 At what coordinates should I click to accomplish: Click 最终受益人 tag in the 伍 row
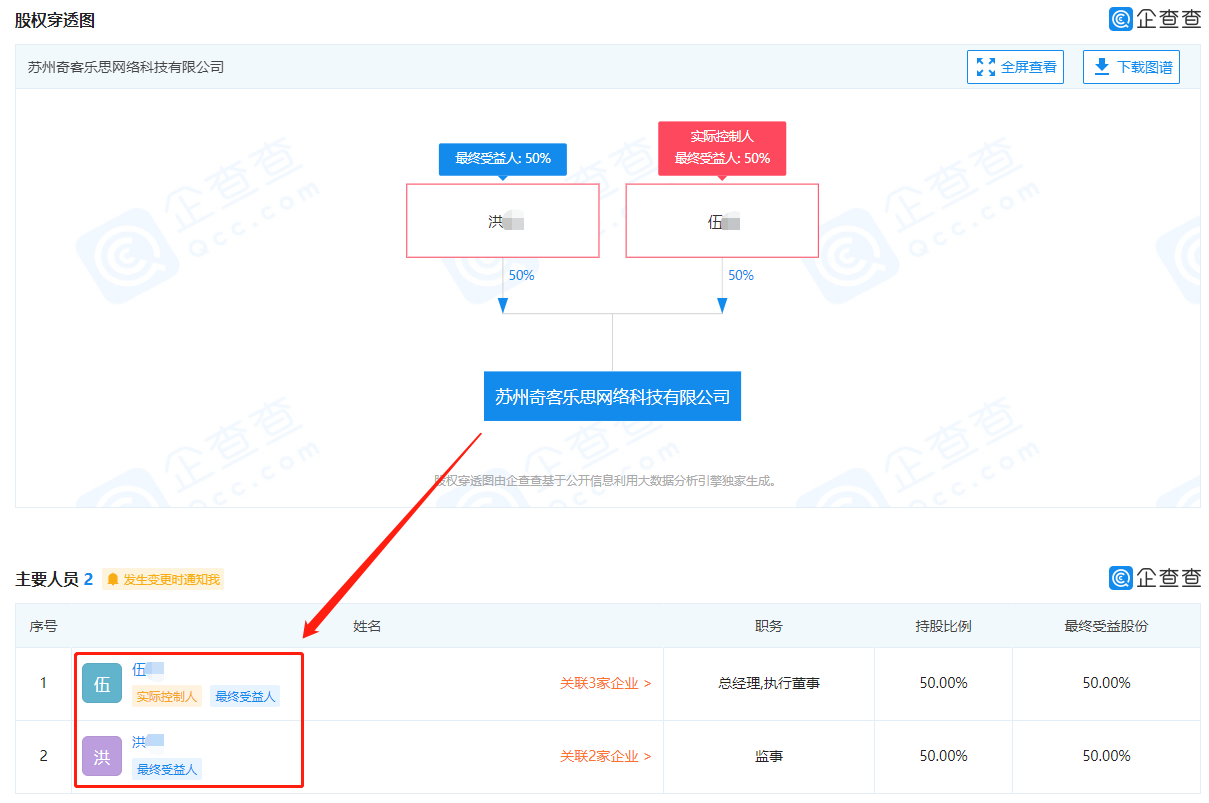(x=245, y=696)
